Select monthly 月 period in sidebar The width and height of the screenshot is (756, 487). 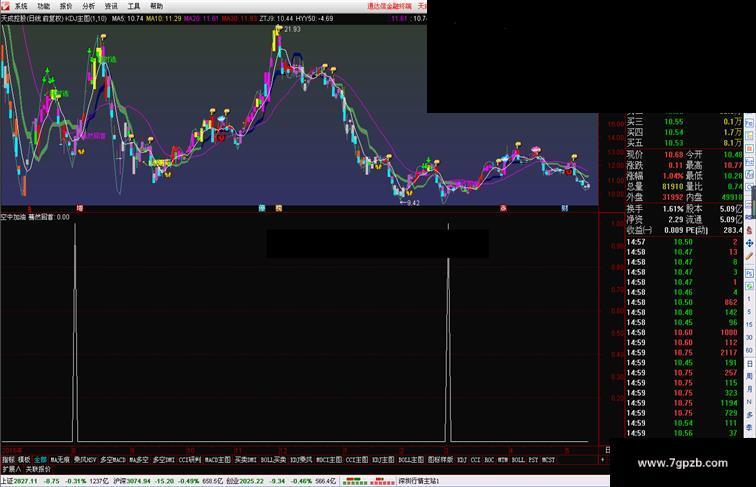(750, 389)
